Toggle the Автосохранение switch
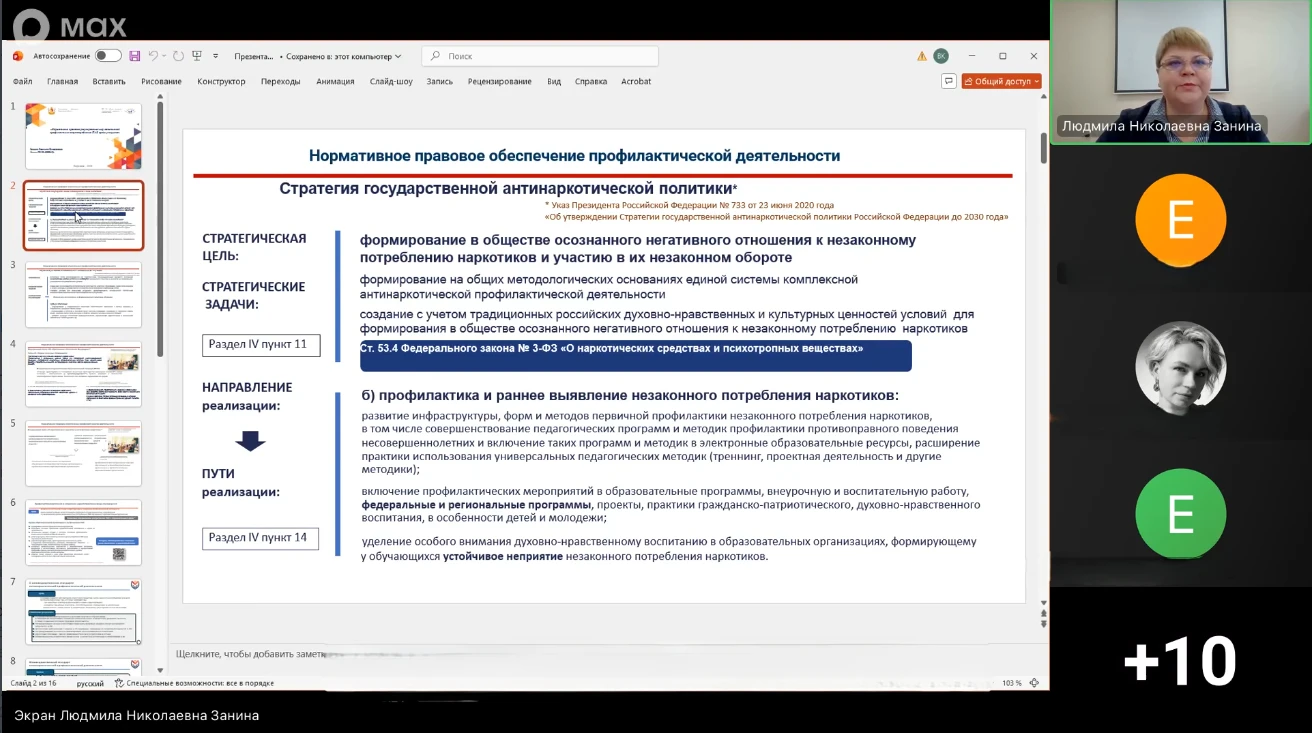Image resolution: width=1312 pixels, height=733 pixels. tap(108, 56)
